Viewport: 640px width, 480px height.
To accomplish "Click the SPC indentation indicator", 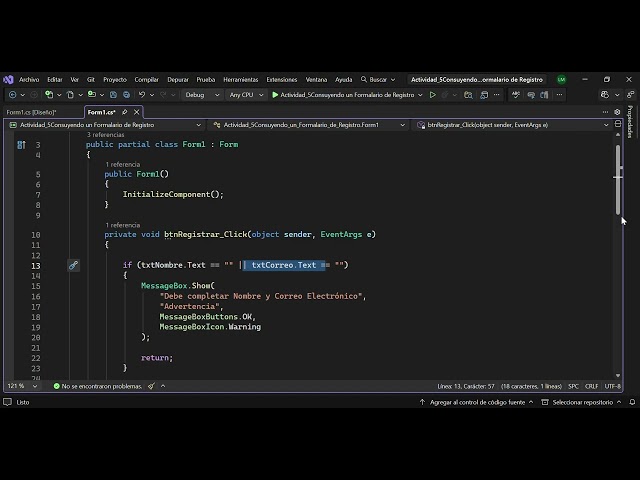I will coord(573,386).
